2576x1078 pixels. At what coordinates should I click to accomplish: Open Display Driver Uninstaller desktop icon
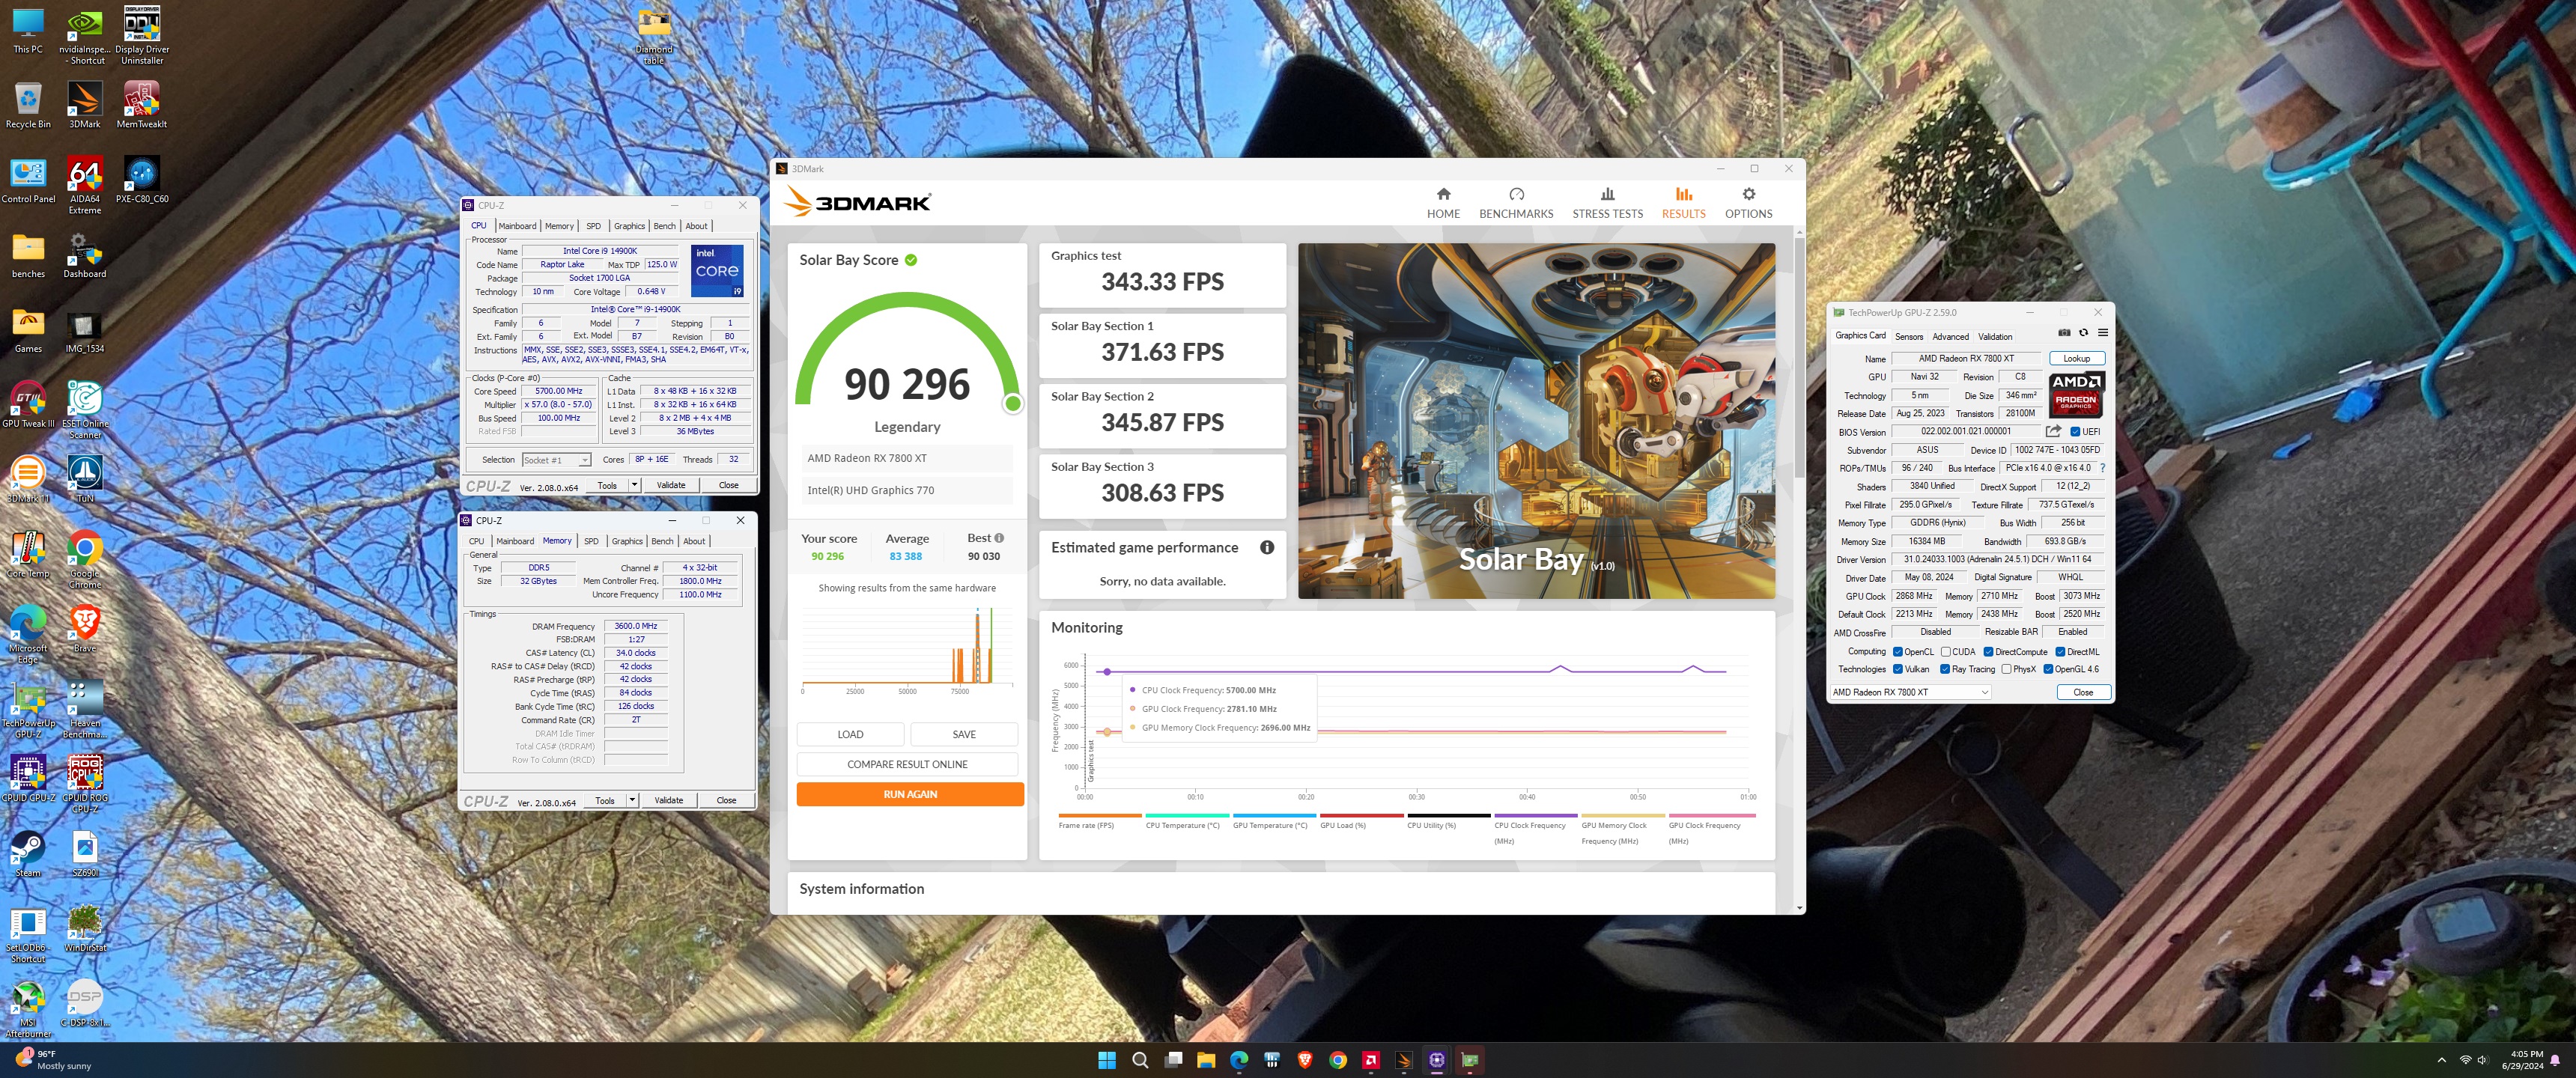point(142,35)
